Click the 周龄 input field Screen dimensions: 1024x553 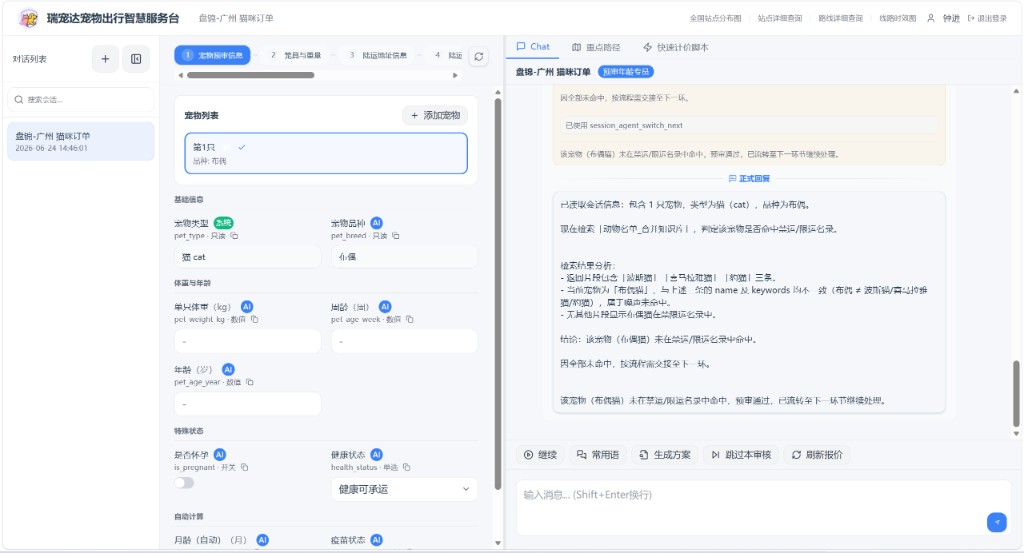(404, 341)
